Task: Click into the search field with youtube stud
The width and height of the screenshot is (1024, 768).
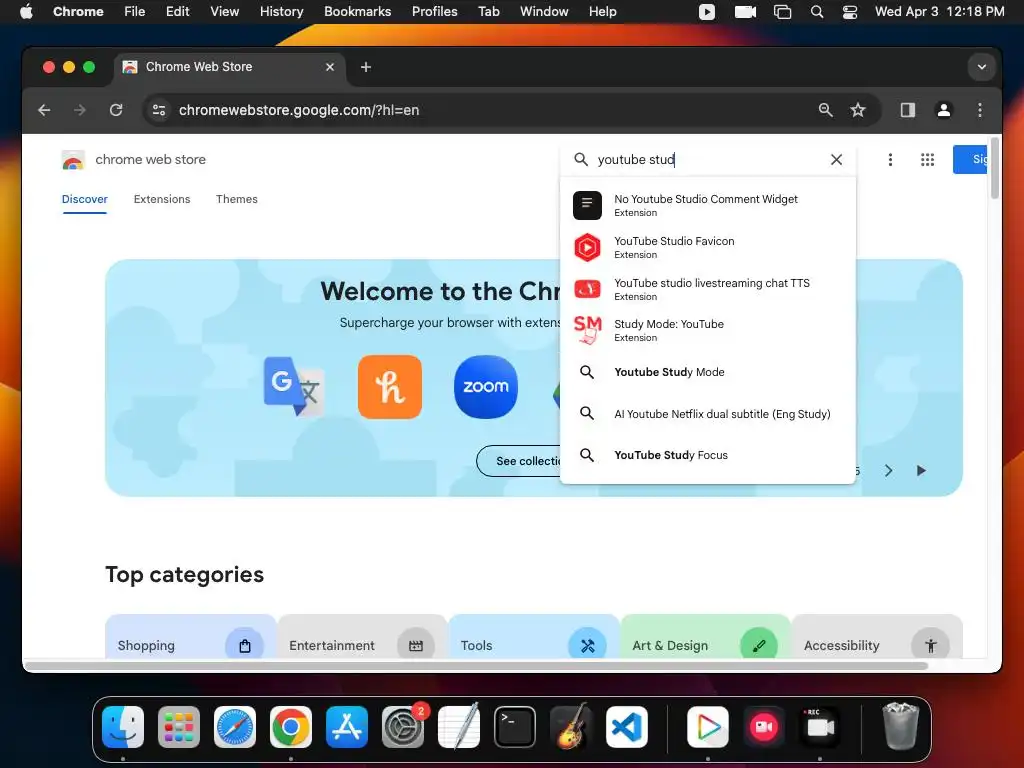Action: tap(709, 159)
